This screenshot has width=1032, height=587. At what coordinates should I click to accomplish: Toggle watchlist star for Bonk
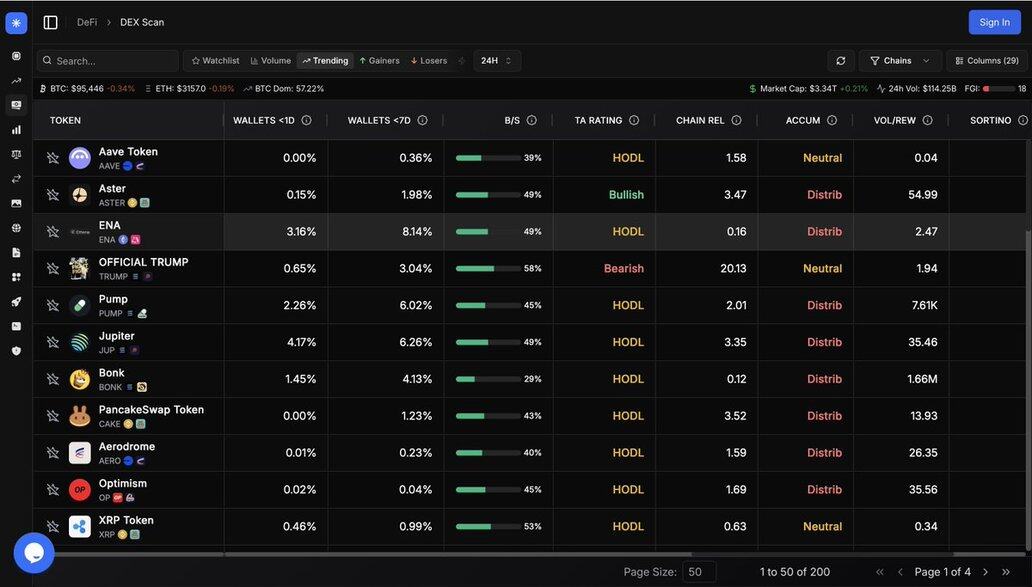53,379
